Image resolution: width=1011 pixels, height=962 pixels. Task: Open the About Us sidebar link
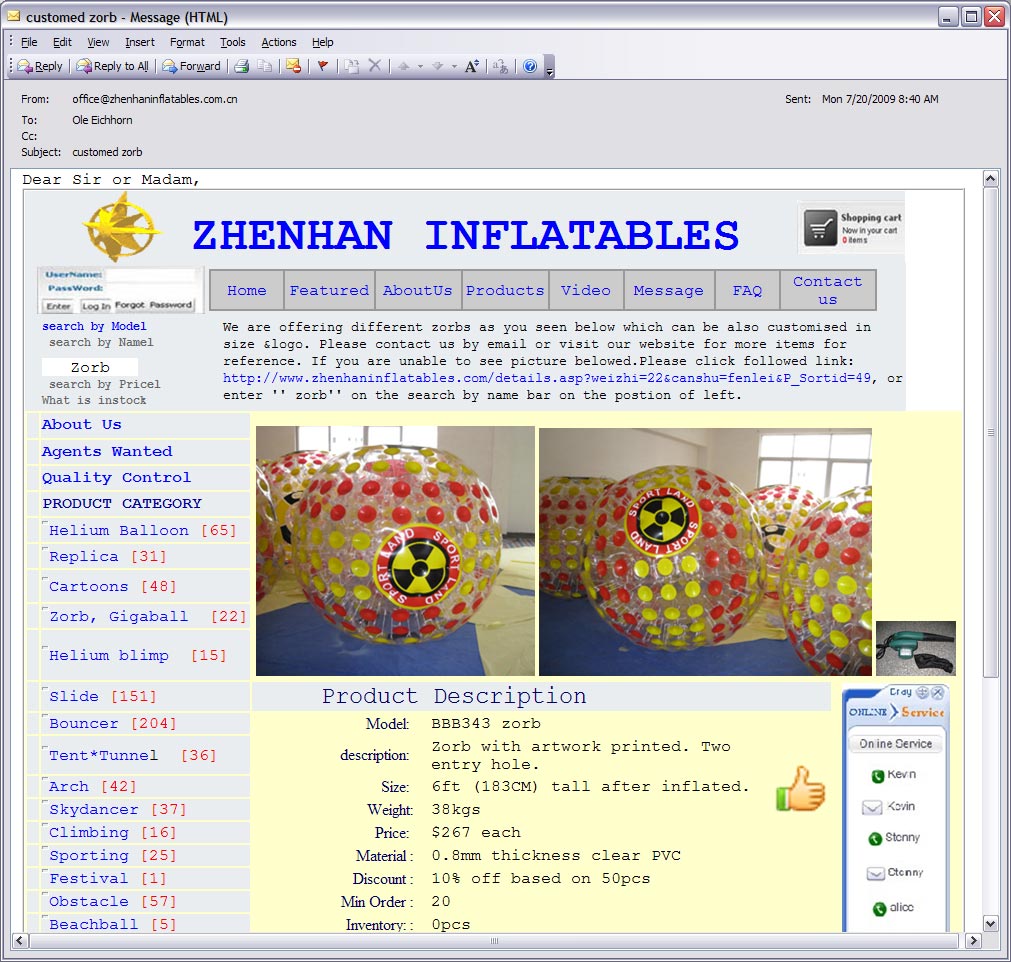coord(82,424)
